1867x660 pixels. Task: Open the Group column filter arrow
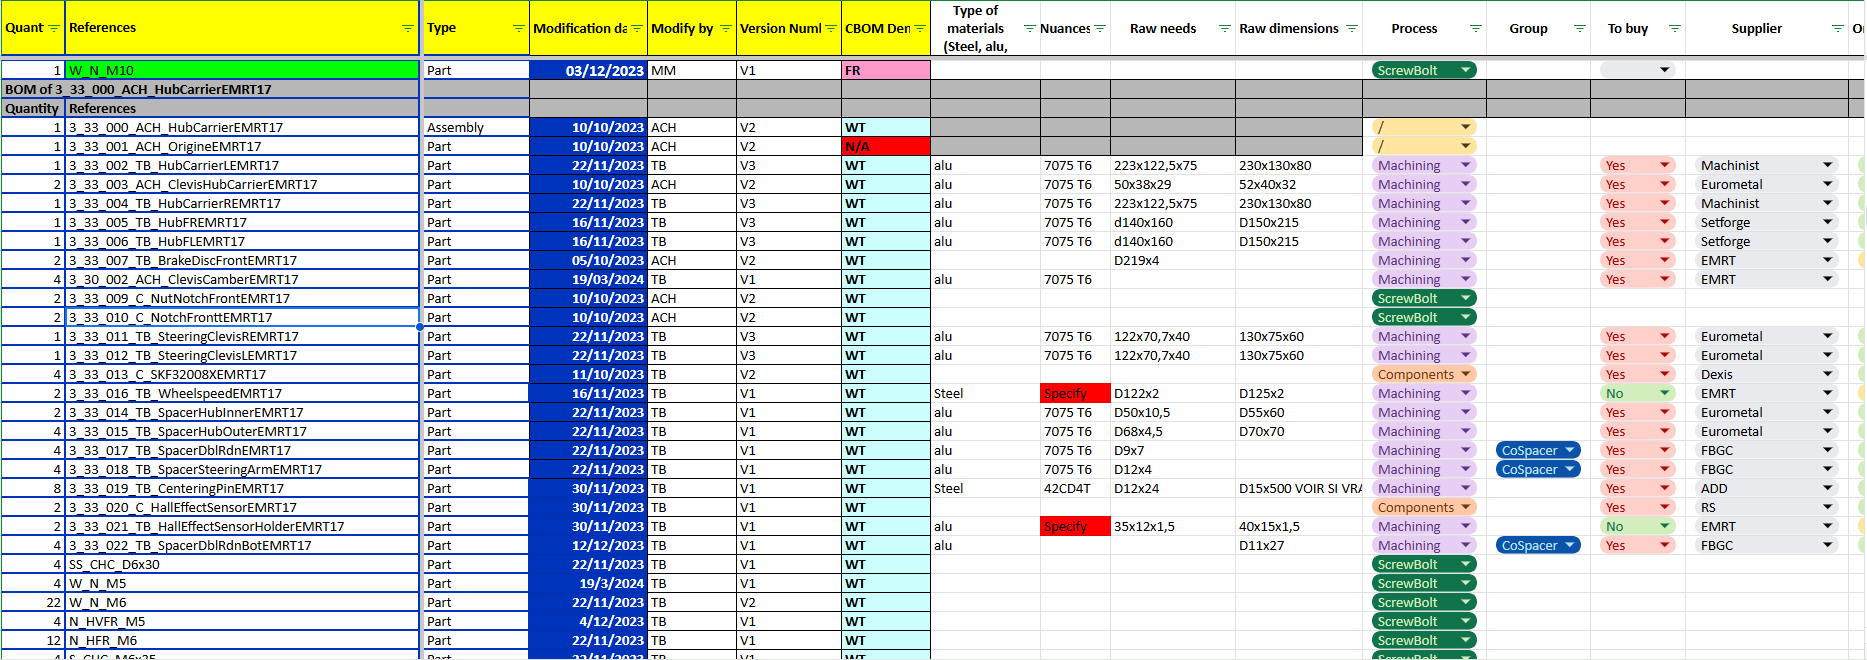click(1579, 28)
